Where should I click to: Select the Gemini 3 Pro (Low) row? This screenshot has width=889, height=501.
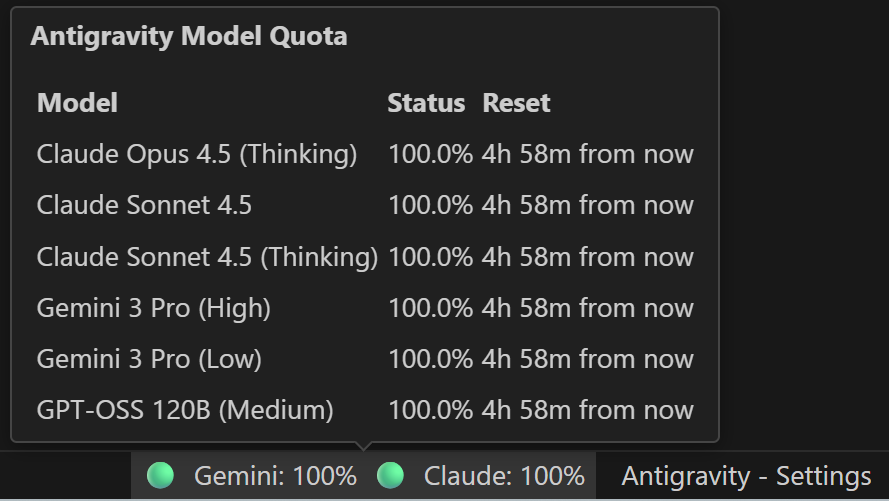[x=365, y=359]
